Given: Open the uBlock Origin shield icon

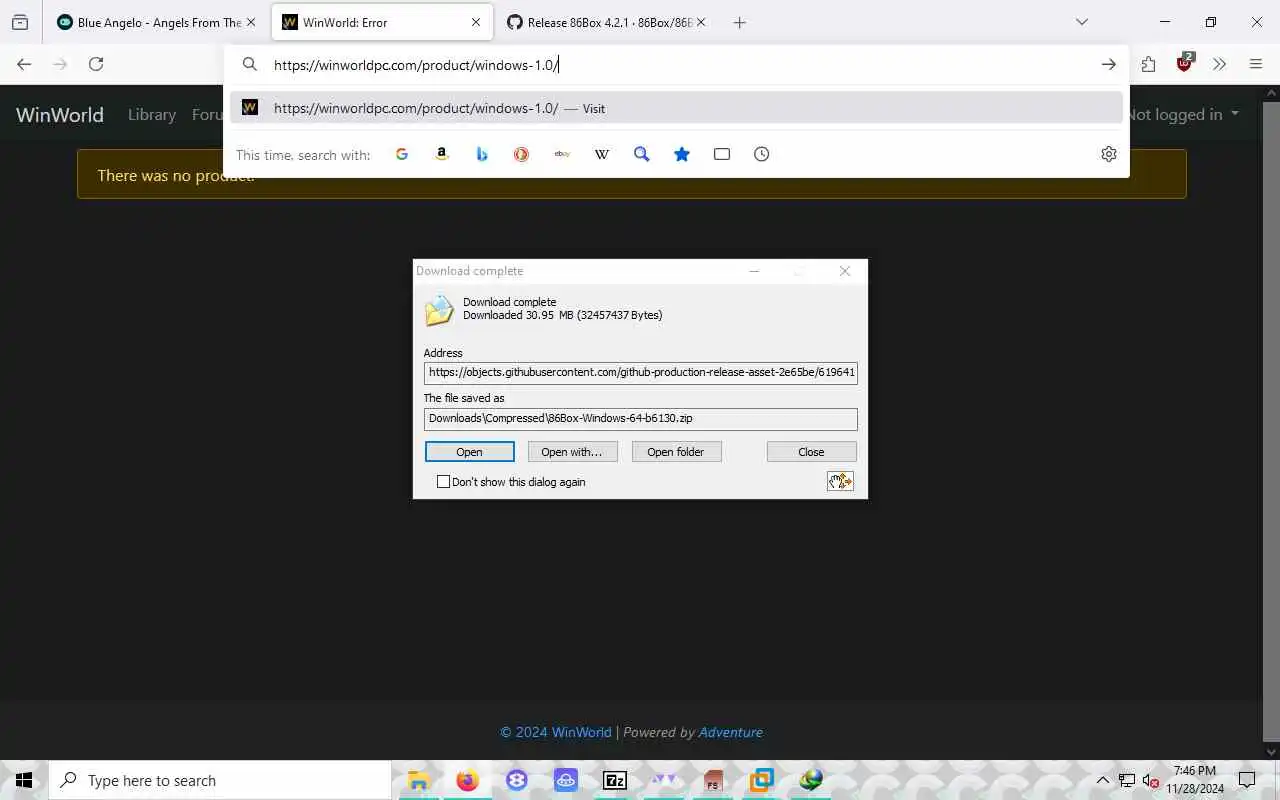Looking at the screenshot, I should [1185, 63].
